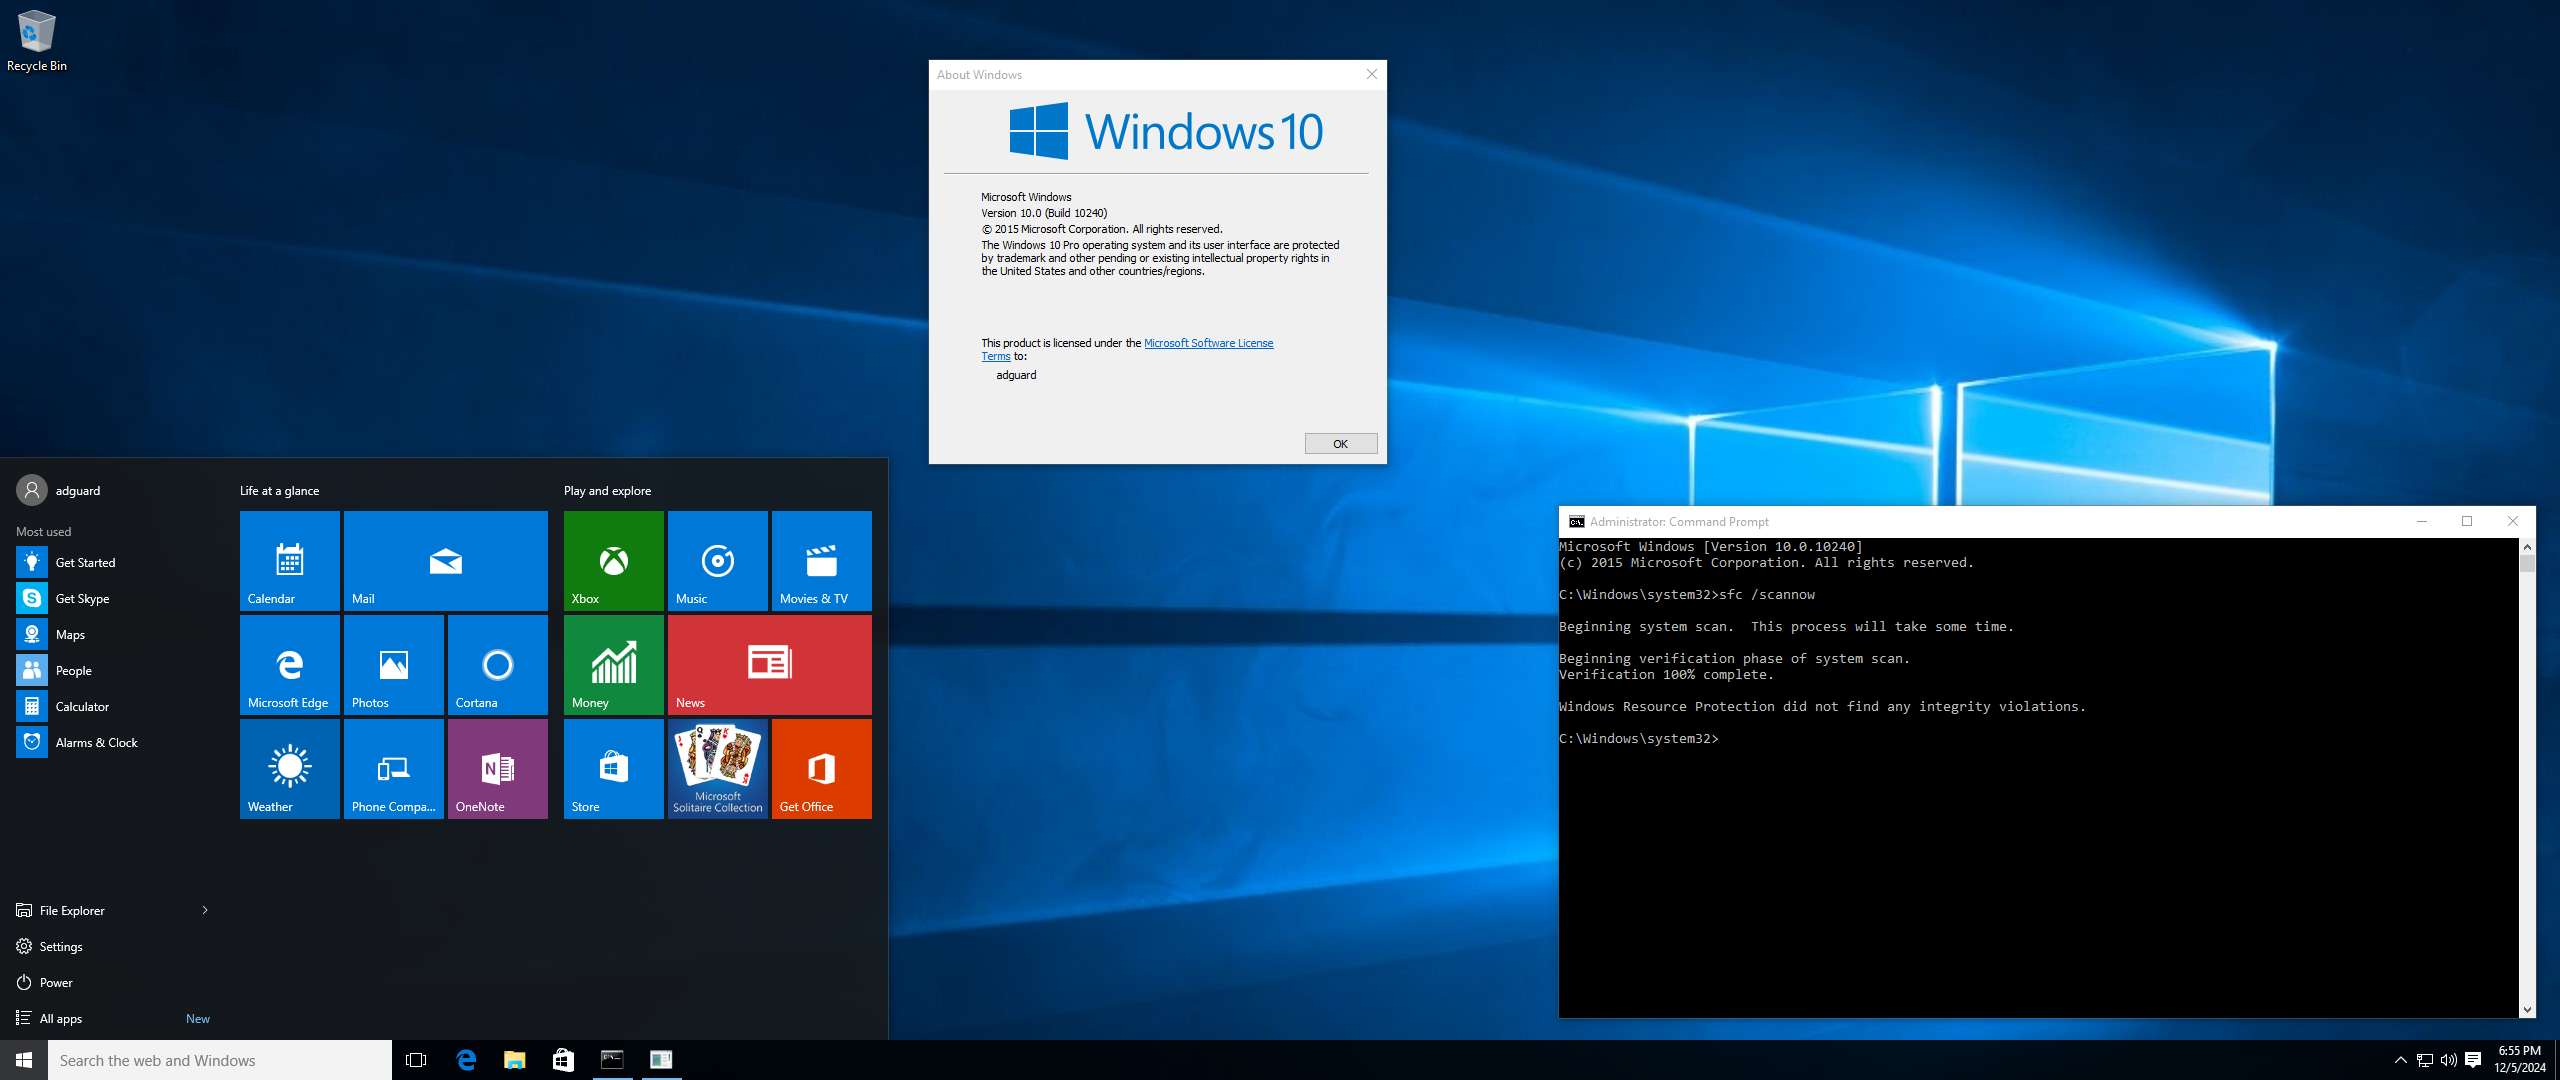The image size is (2560, 1080).
Task: Click the Search the web and Windows box
Action: (x=220, y=1060)
